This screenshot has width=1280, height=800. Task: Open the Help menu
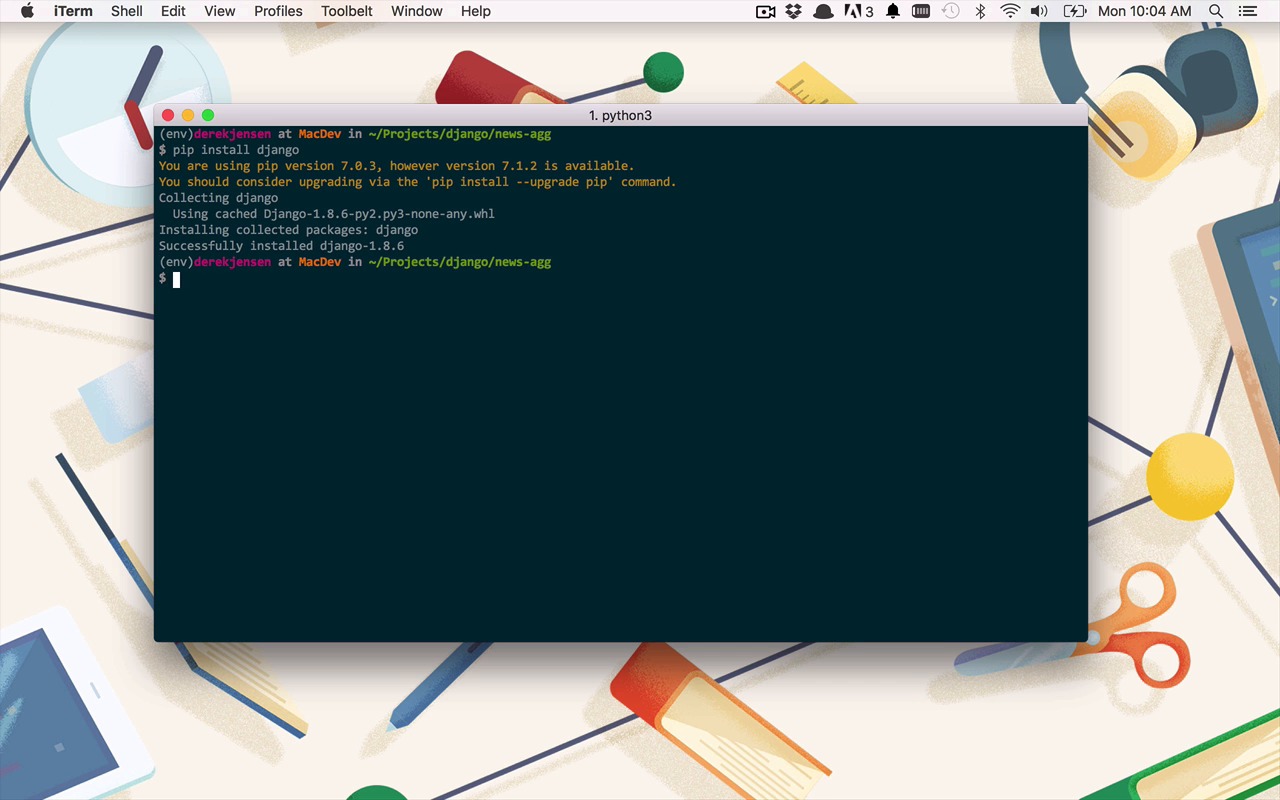pyautogui.click(x=476, y=11)
